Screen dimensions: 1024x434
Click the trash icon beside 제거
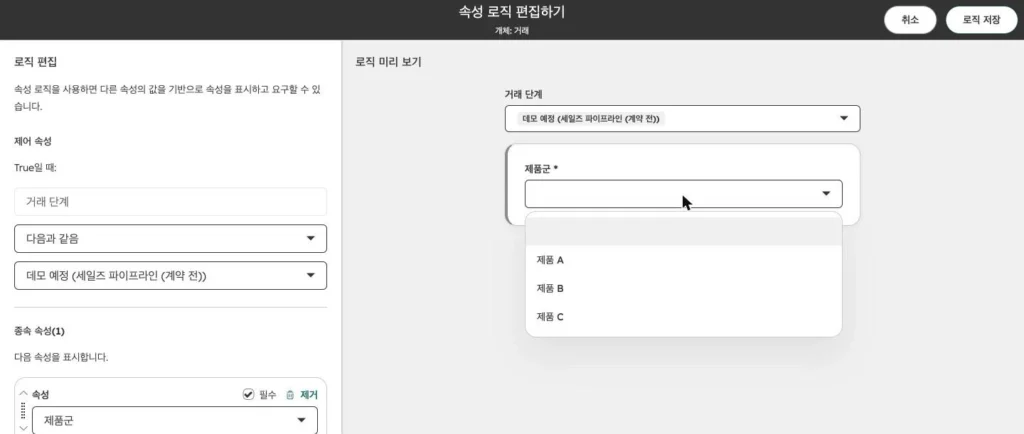point(290,395)
